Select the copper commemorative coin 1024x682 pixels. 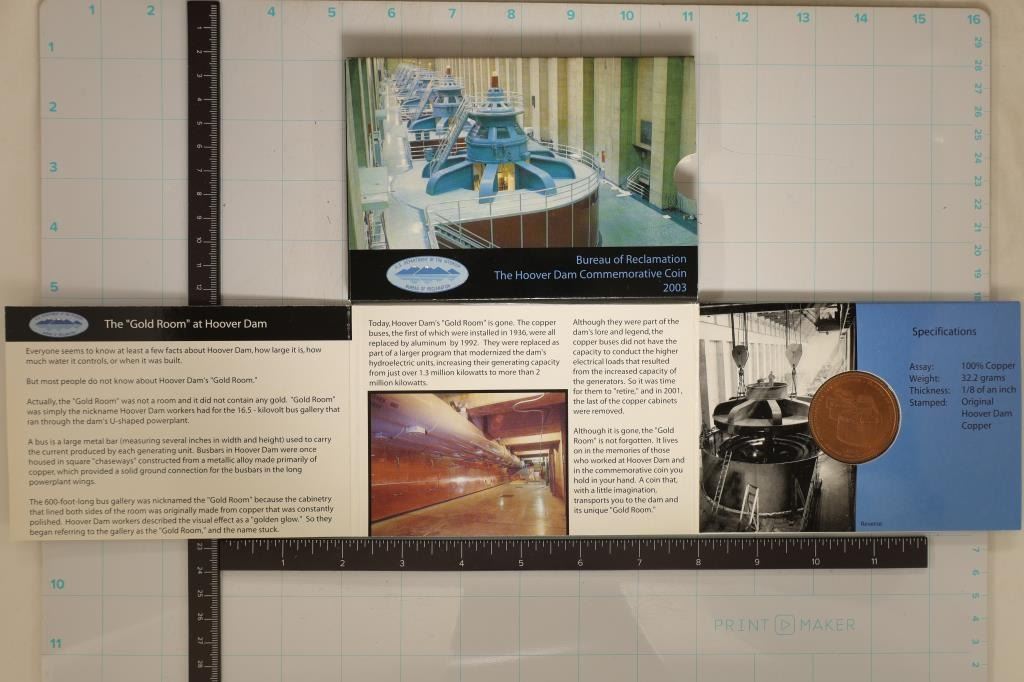point(854,417)
